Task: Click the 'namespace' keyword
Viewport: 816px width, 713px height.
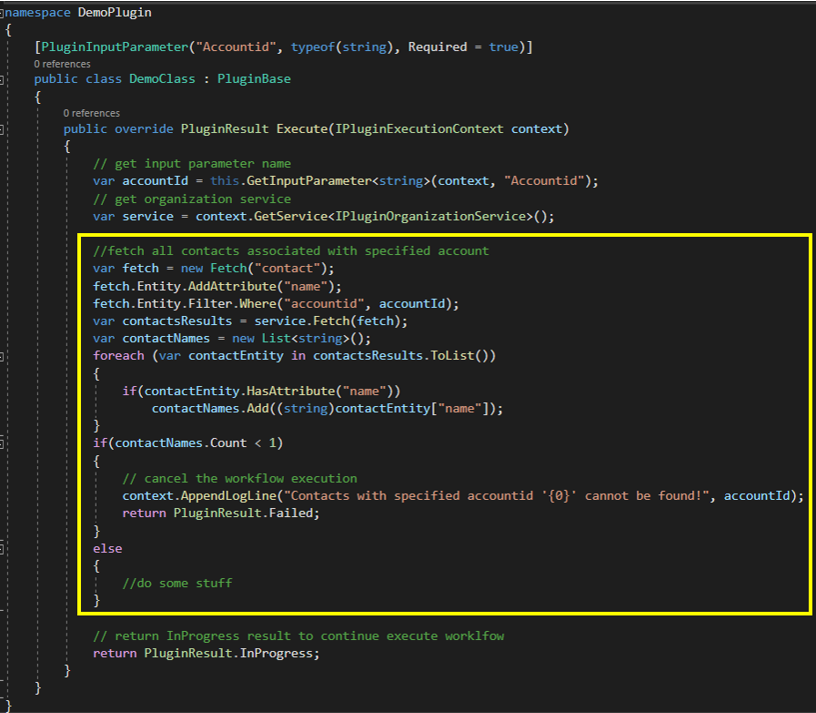Action: (x=37, y=12)
